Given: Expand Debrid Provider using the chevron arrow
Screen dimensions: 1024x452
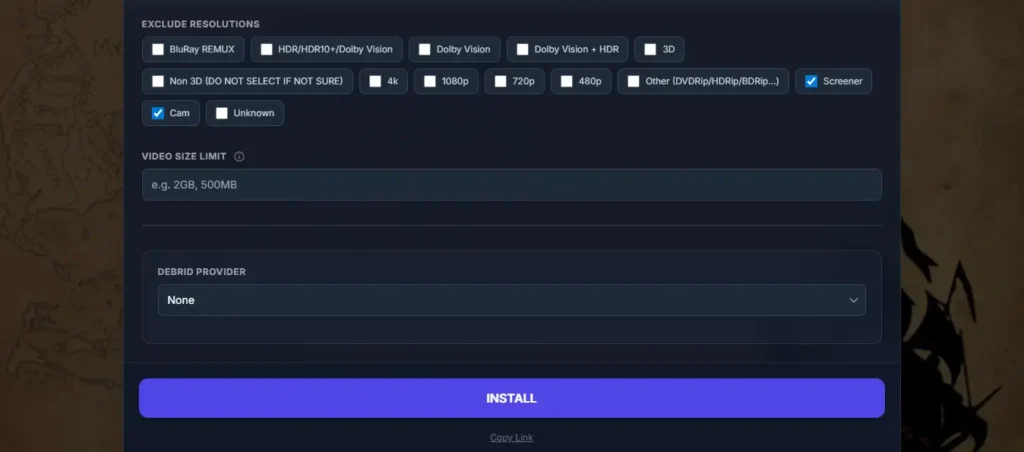Looking at the screenshot, I should pyautogui.click(x=853, y=300).
